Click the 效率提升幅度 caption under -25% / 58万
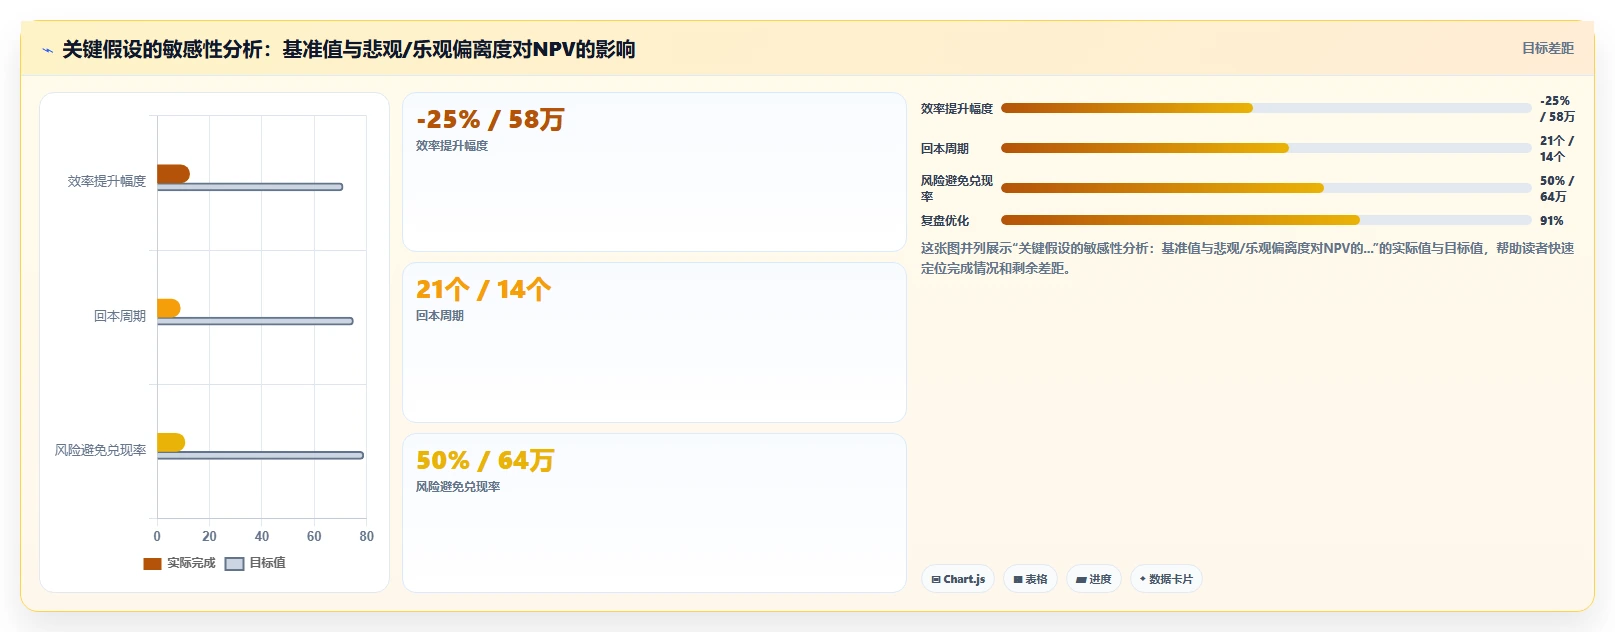1615x632 pixels. coord(452,146)
